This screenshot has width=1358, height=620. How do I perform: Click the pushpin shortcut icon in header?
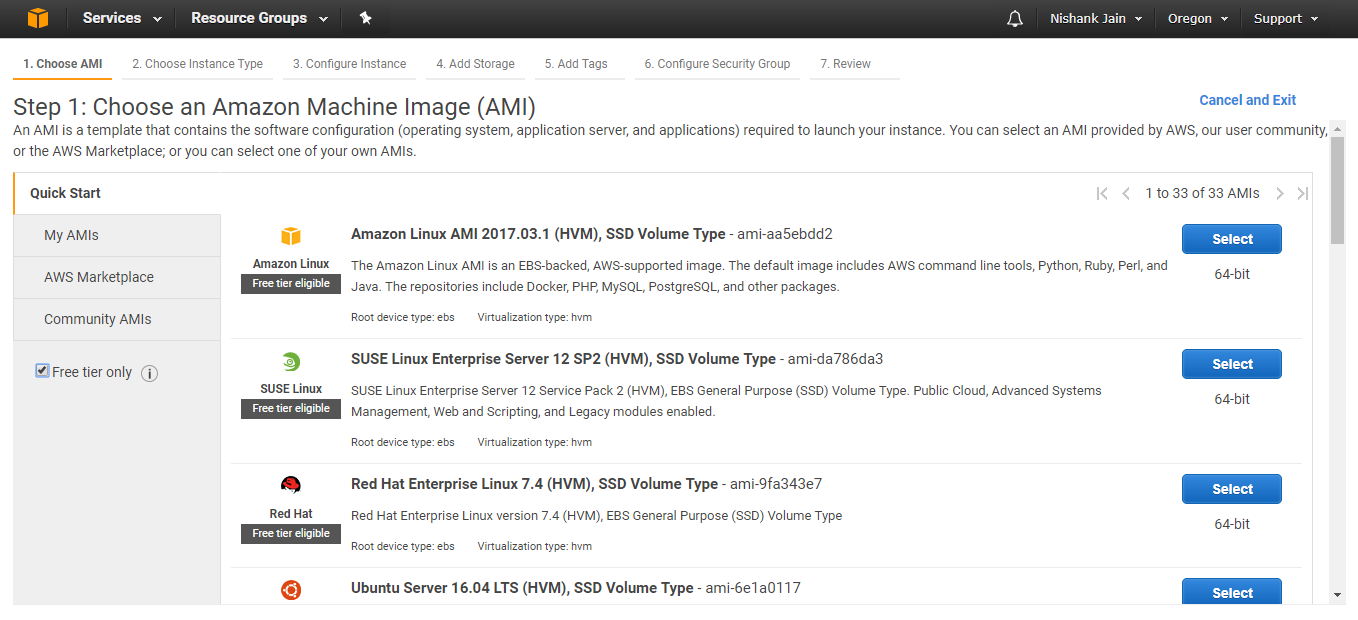365,18
